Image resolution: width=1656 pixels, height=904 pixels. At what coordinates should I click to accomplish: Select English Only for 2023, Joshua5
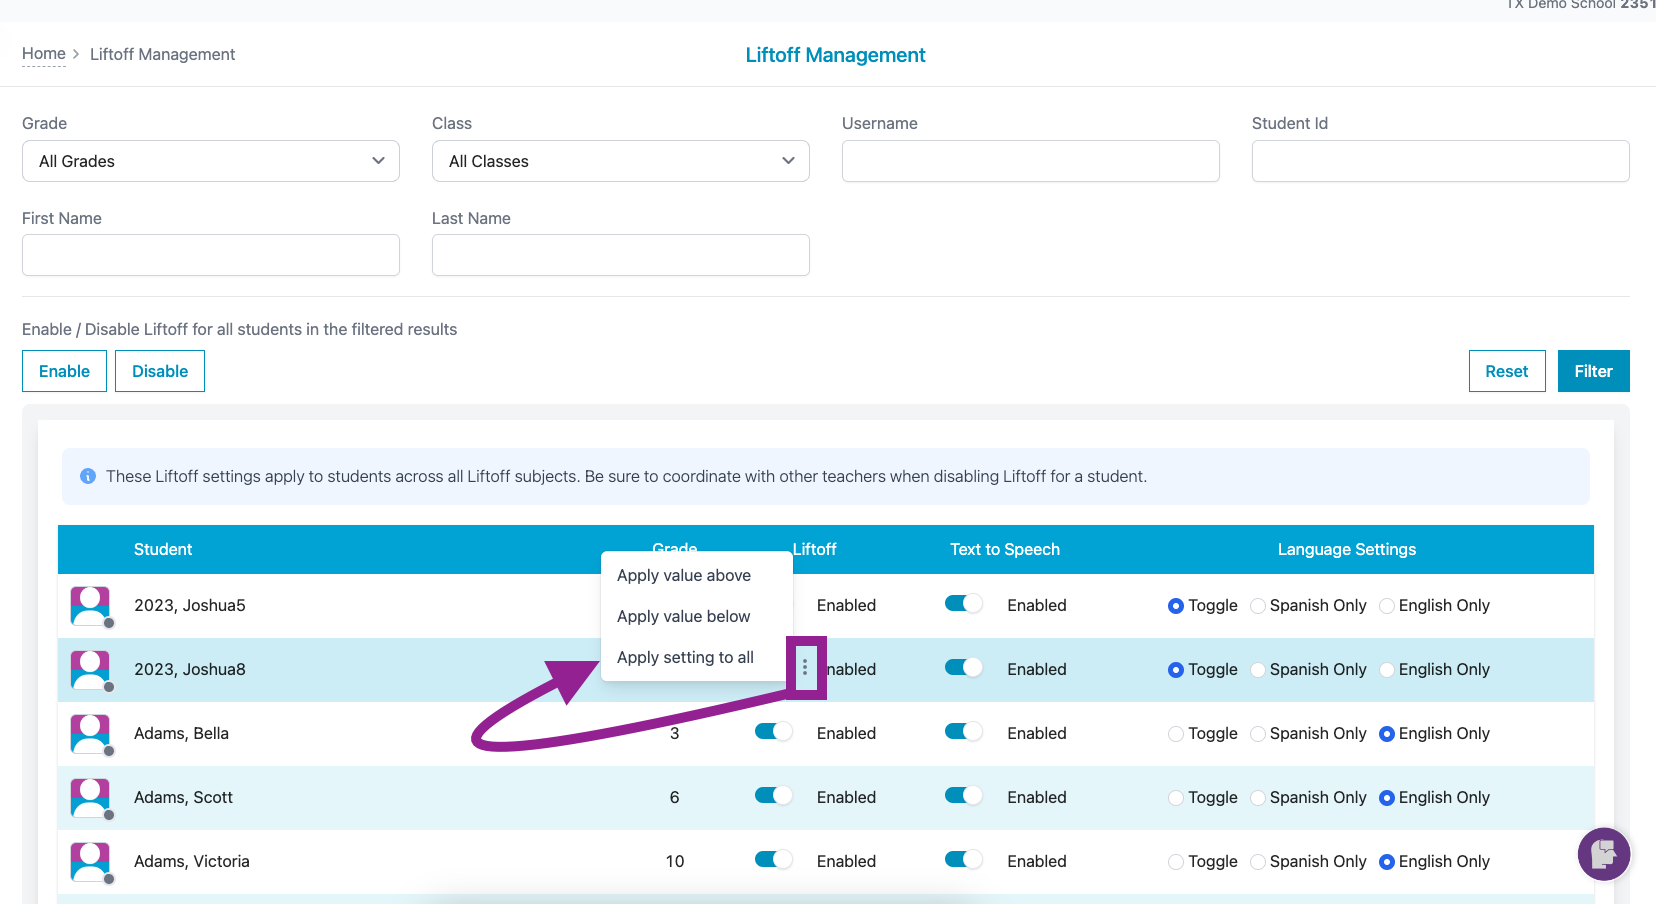coord(1387,606)
